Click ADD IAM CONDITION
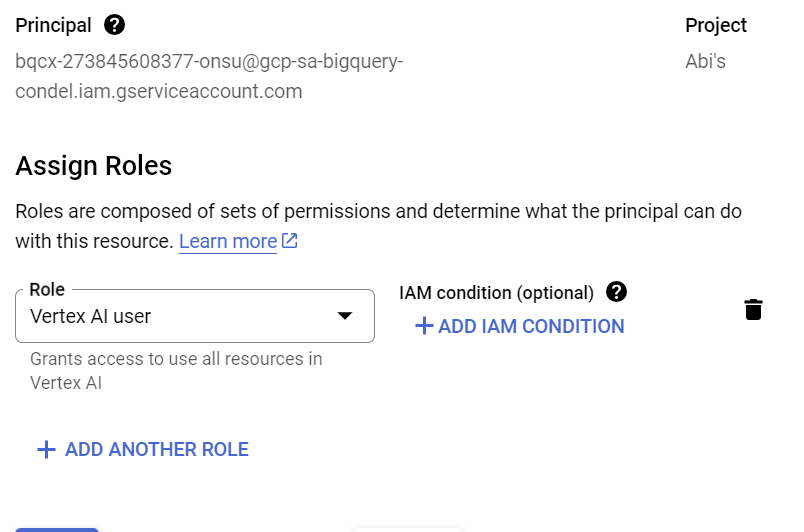Screen dimensions: 804x532 [531, 326]
